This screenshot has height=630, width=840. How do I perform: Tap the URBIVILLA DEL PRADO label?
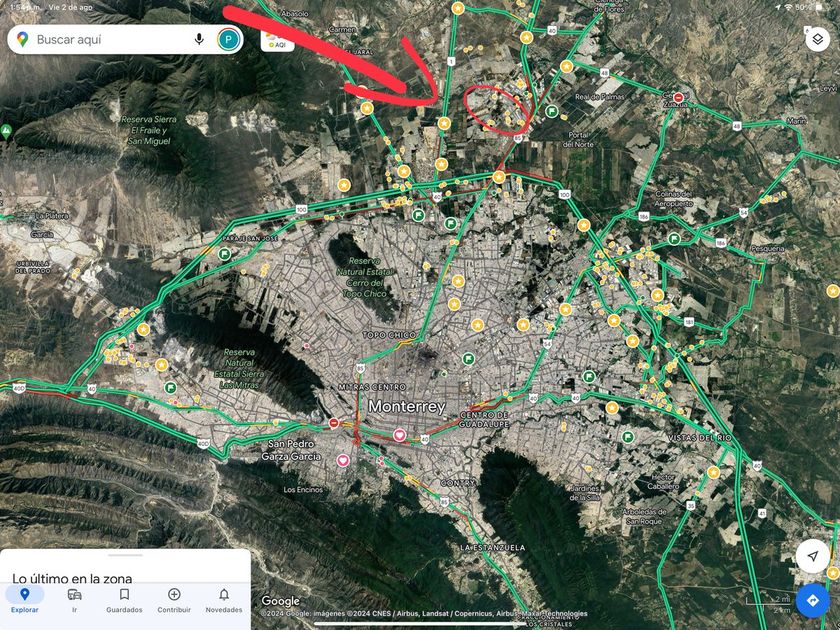[x=33, y=267]
